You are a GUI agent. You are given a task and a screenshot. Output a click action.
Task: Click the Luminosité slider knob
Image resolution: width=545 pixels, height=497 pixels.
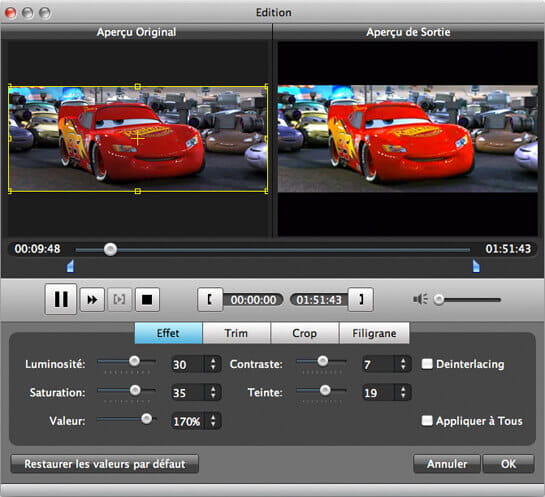click(135, 361)
